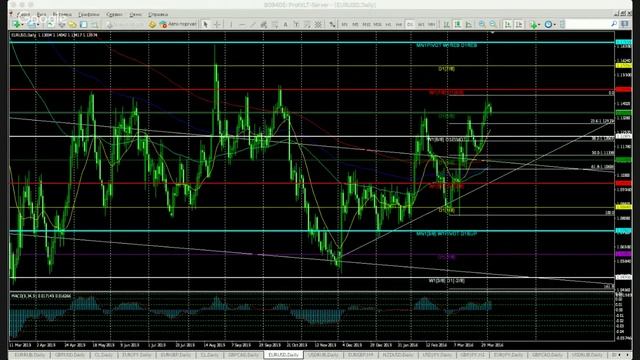Open the Сервис menu
This screenshot has width=640, height=360.
(x=114, y=14)
